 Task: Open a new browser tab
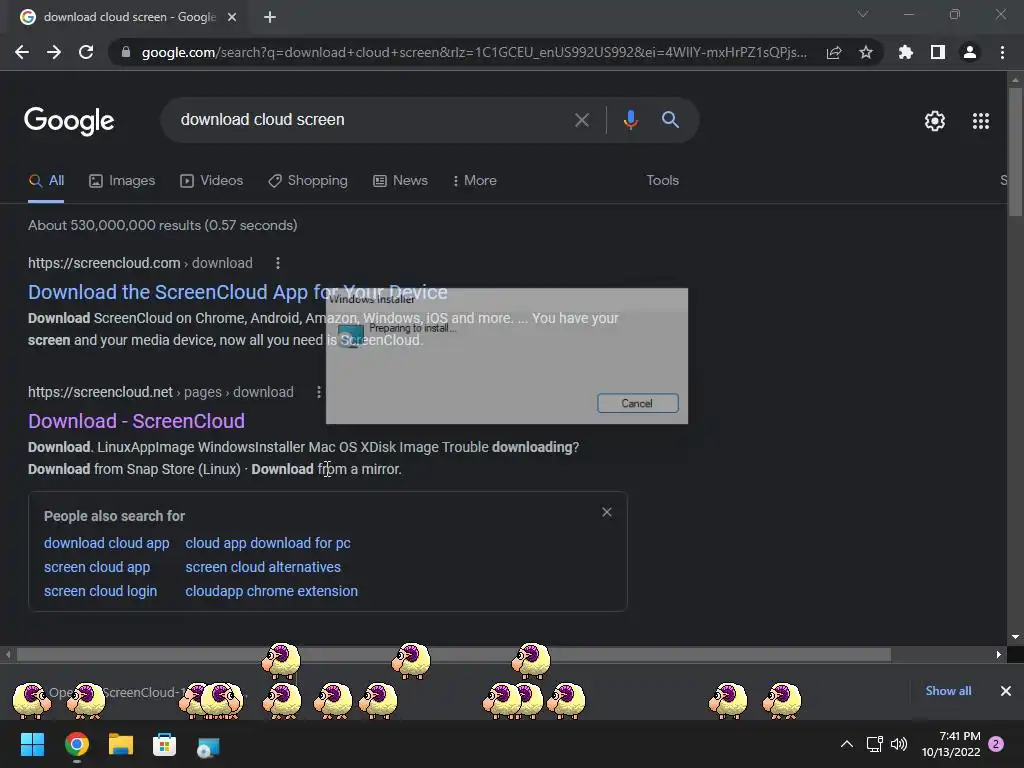pos(270,18)
